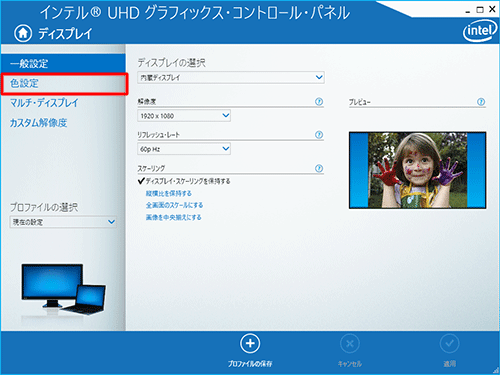The width and height of the screenshot is (500, 375).
Task: Open the help icon for スケーリング
Action: (x=319, y=168)
